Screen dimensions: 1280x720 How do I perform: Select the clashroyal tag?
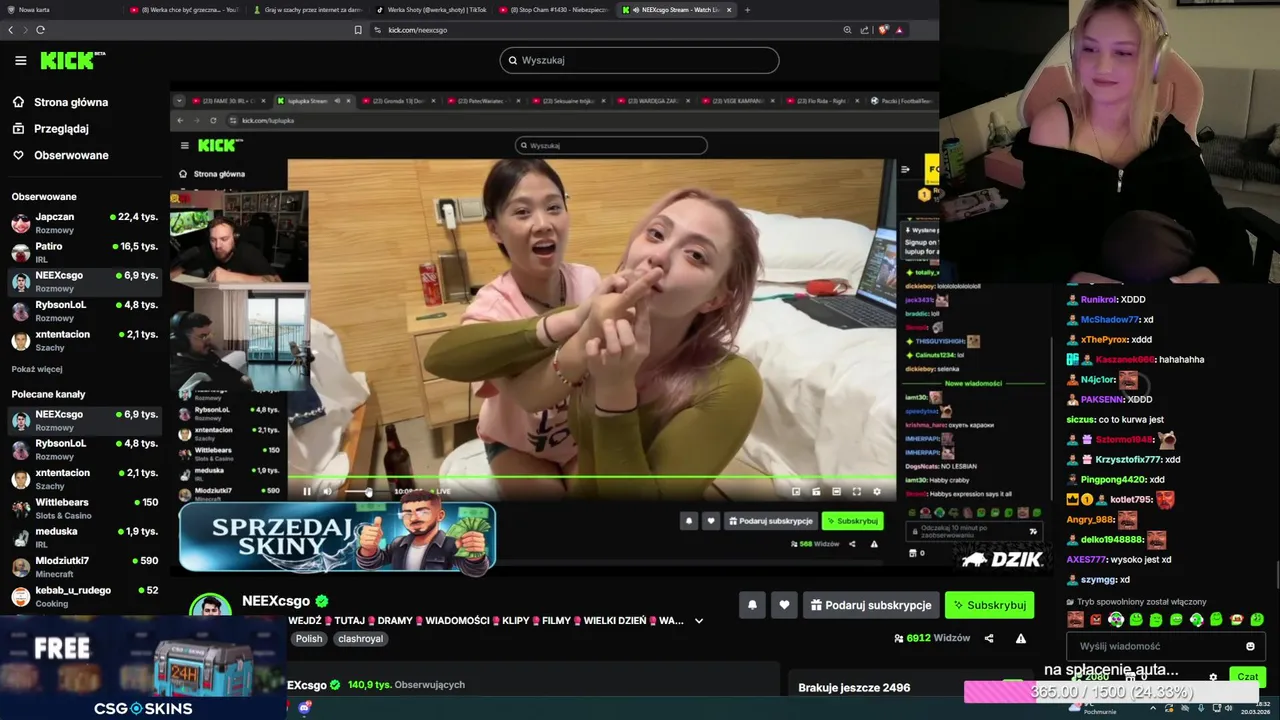tap(361, 638)
